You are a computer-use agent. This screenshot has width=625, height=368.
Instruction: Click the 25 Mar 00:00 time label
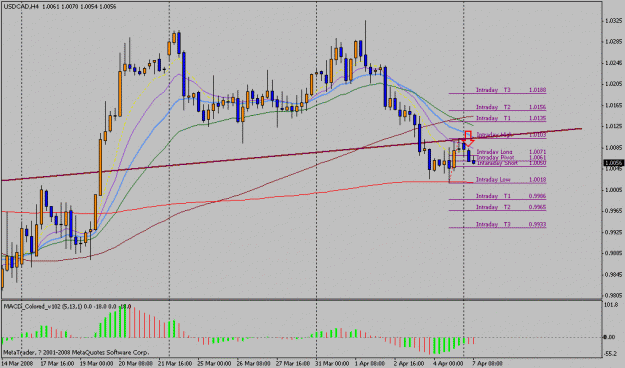214,364
